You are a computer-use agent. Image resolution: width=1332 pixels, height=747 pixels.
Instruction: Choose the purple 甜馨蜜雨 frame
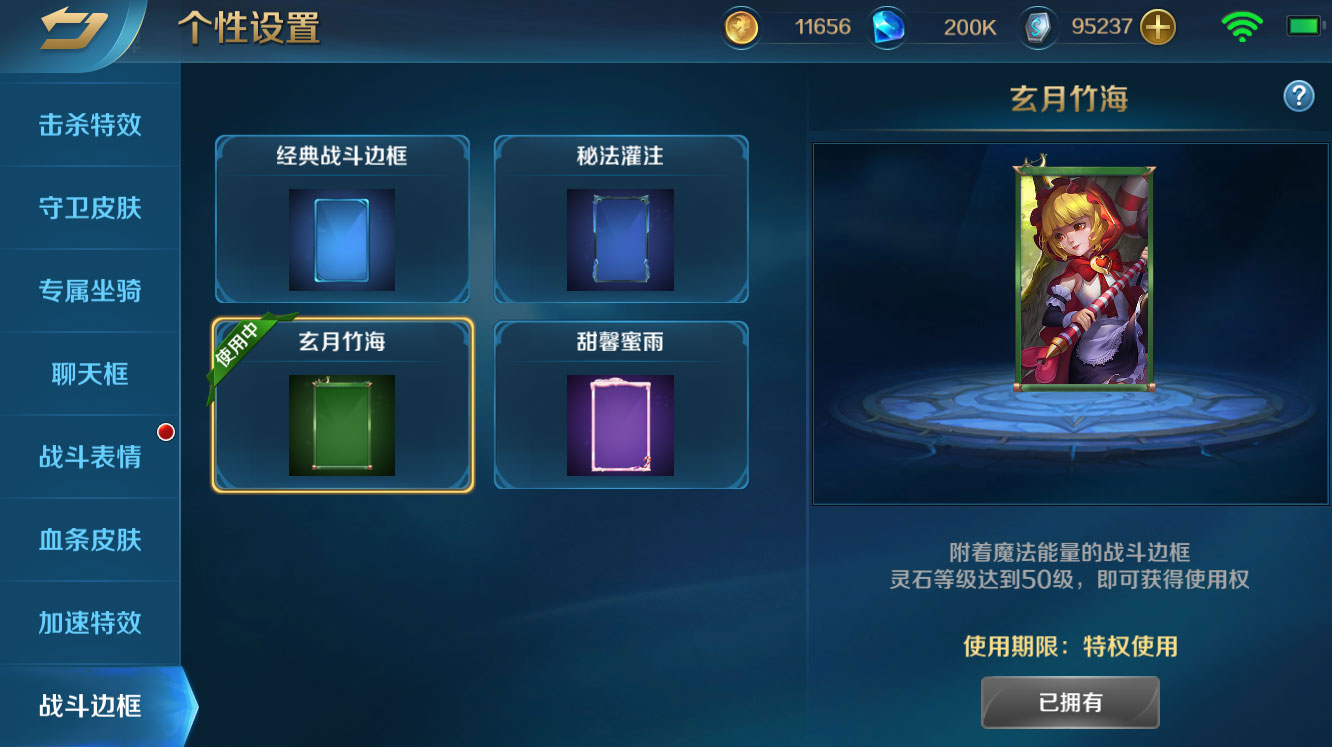pos(620,405)
